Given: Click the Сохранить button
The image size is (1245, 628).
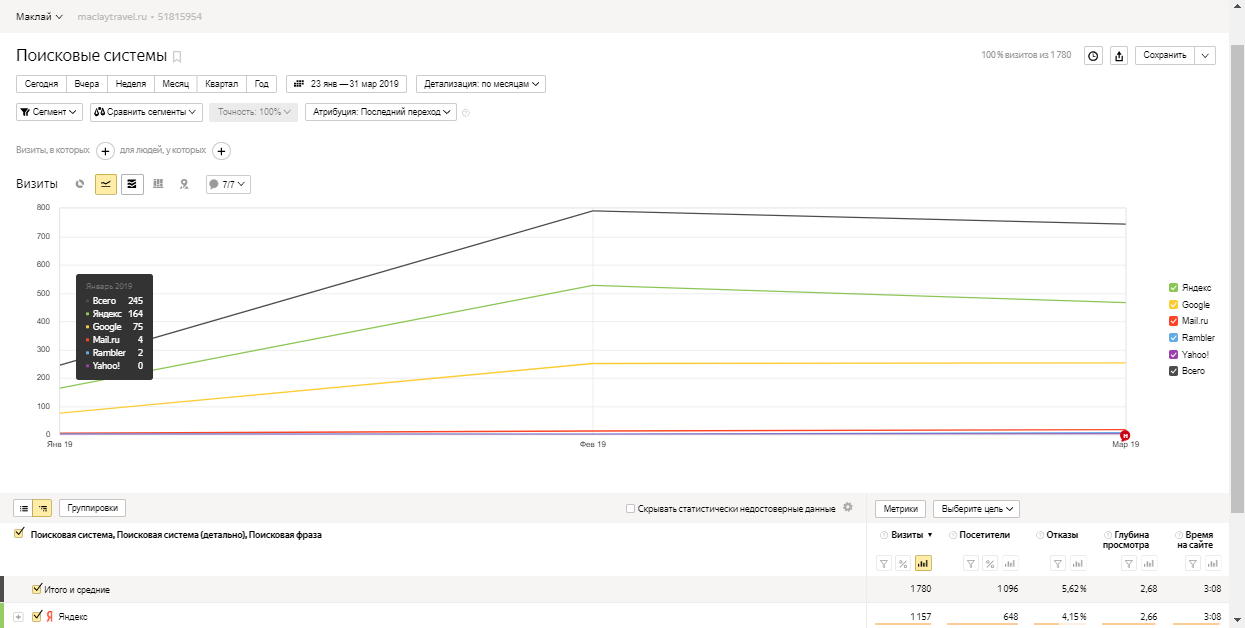Looking at the screenshot, I should click(1164, 56).
